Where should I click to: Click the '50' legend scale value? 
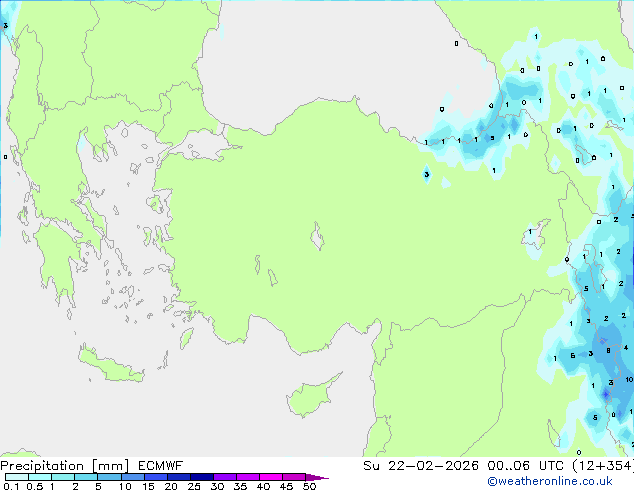click(x=309, y=486)
